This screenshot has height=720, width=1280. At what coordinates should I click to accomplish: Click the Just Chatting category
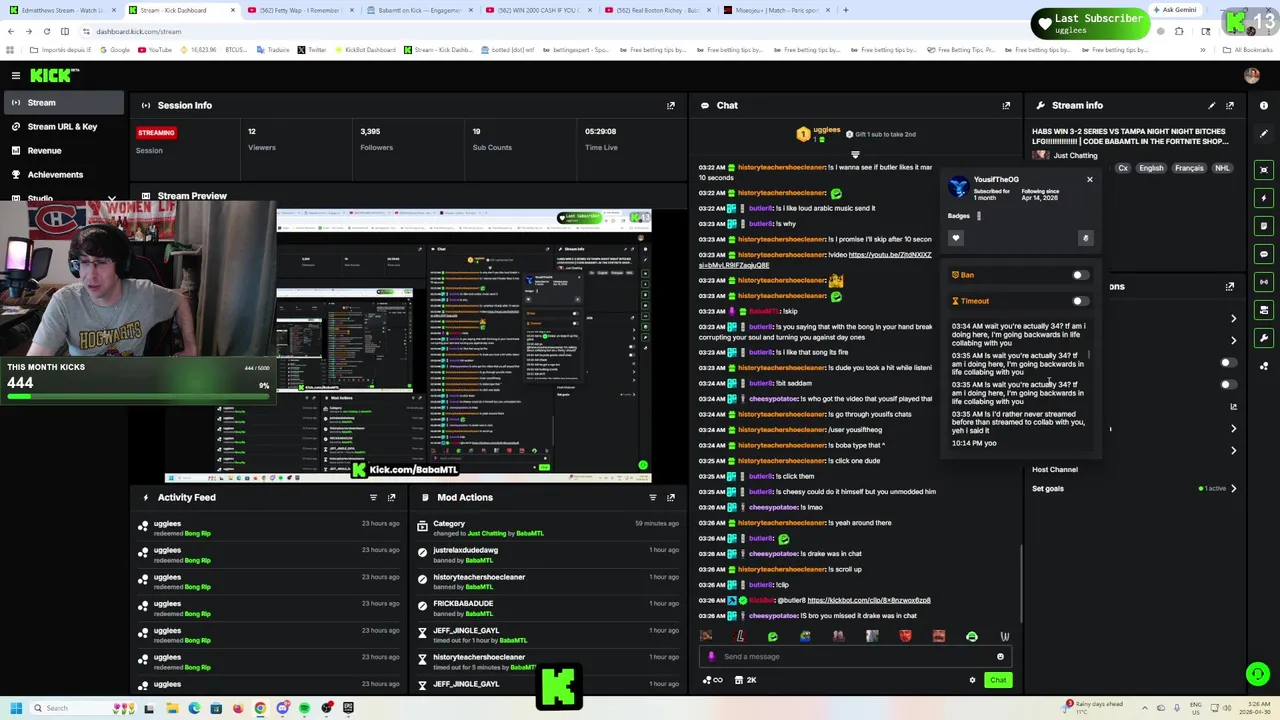point(1075,156)
